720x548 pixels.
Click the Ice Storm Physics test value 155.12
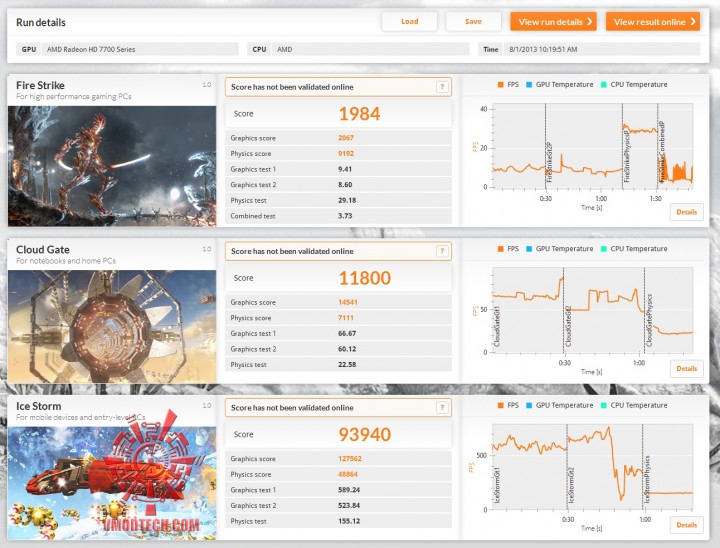[x=349, y=521]
